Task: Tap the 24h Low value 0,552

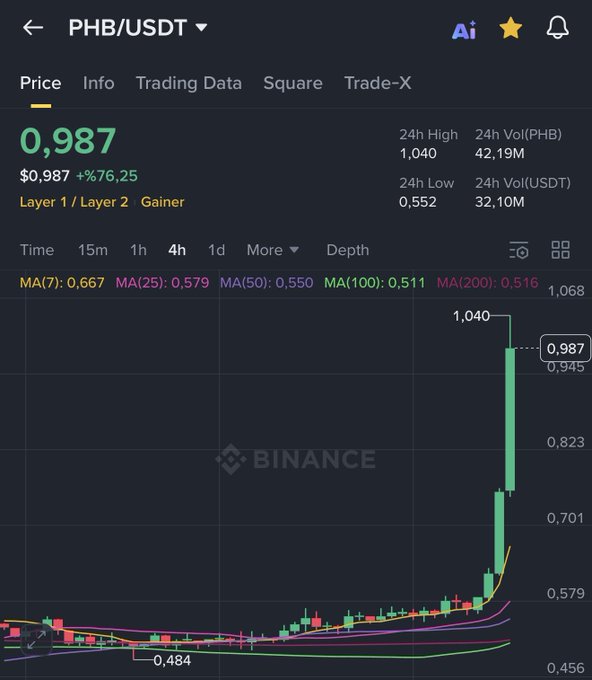Action: [x=418, y=202]
